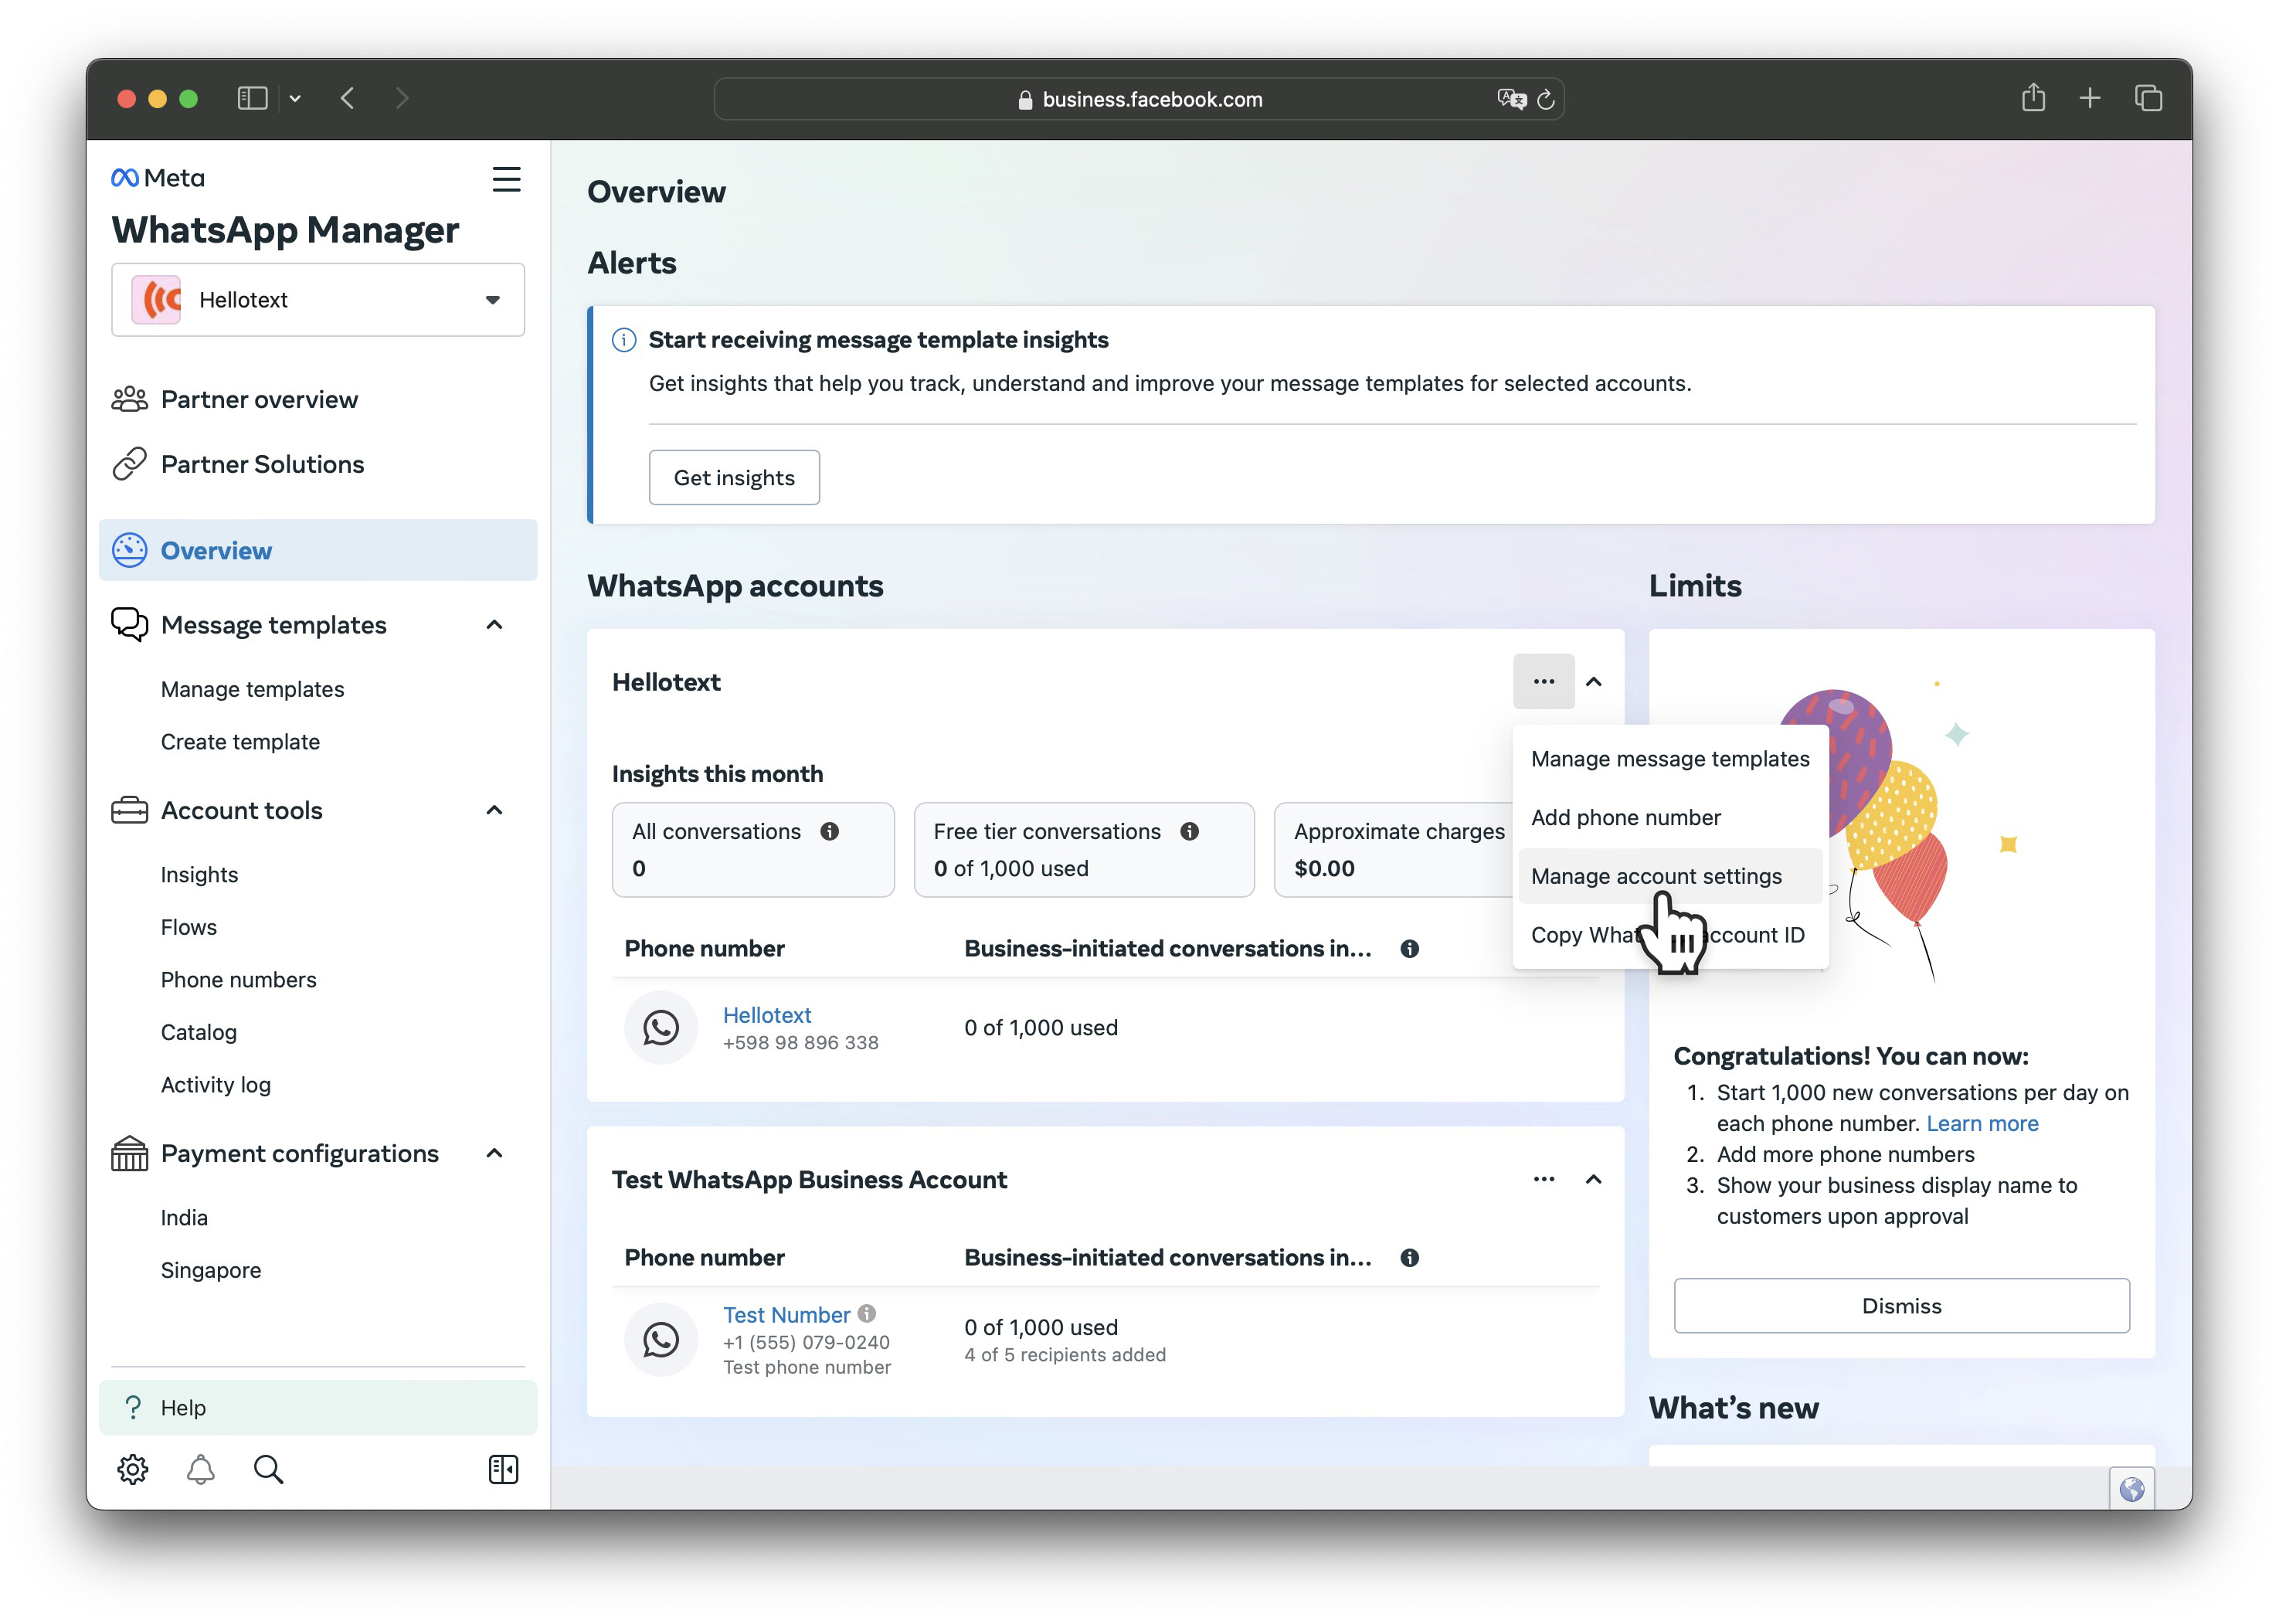
Task: Click info icon in Test account conversations header
Action: 1410,1258
